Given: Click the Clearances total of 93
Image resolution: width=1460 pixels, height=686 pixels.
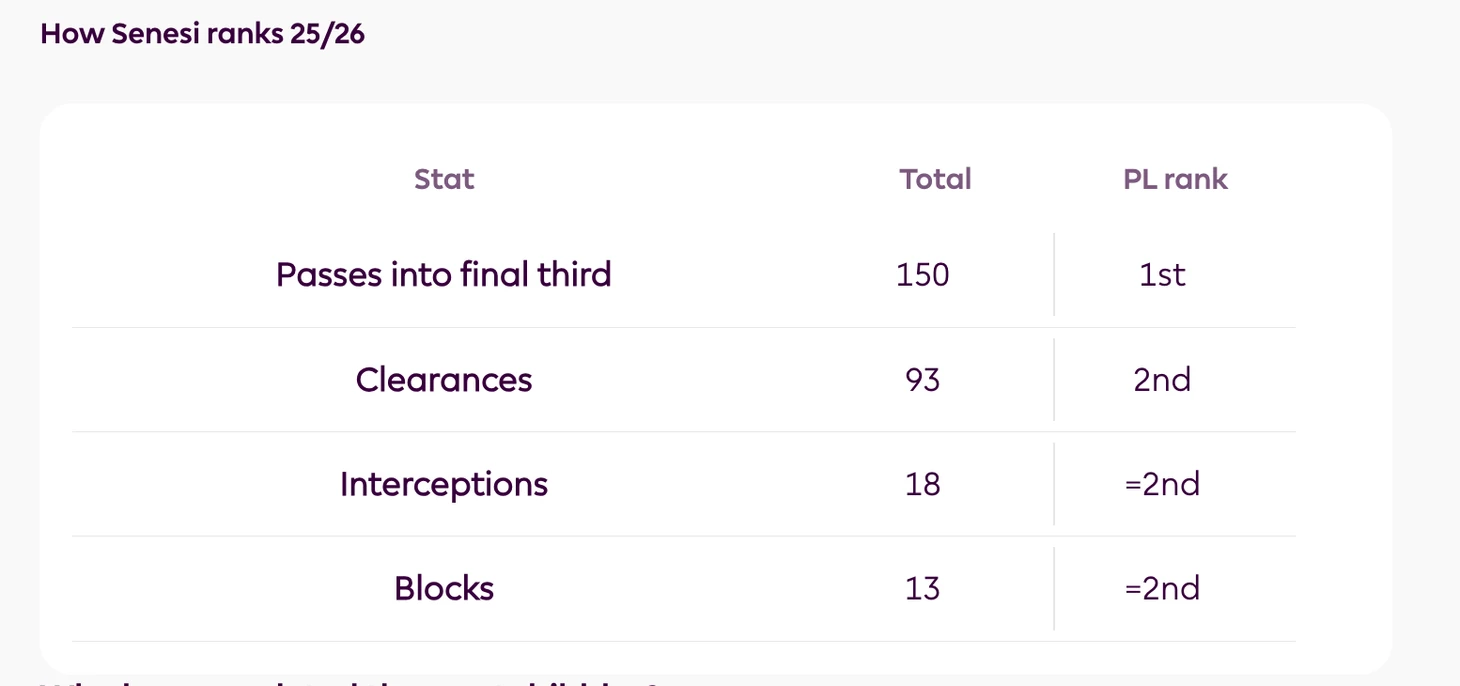Looking at the screenshot, I should pyautogui.click(x=922, y=380).
